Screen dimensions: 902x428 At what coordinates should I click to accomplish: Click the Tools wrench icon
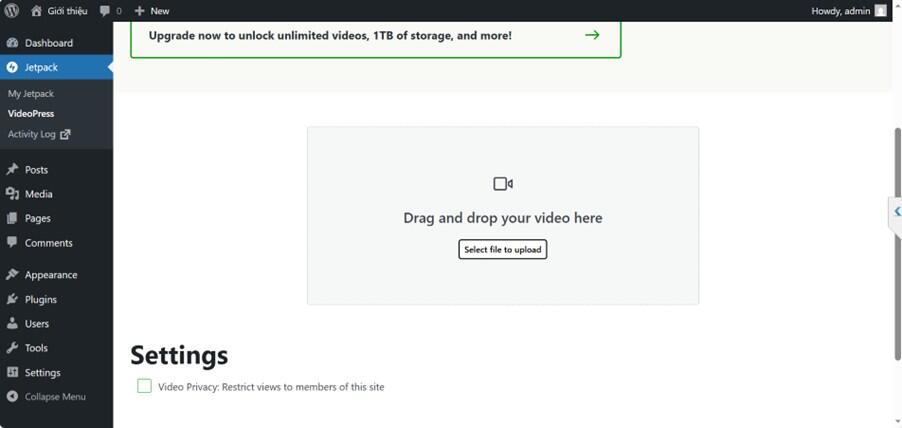12,347
